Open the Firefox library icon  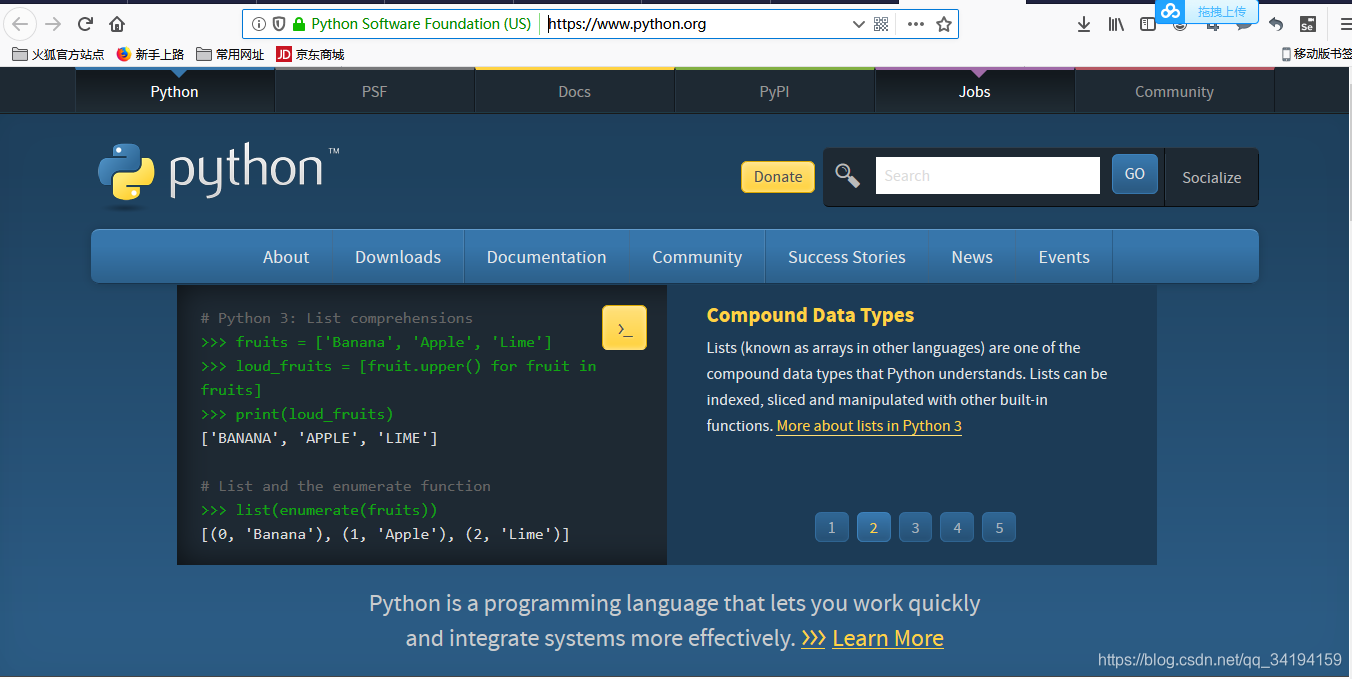[1116, 24]
